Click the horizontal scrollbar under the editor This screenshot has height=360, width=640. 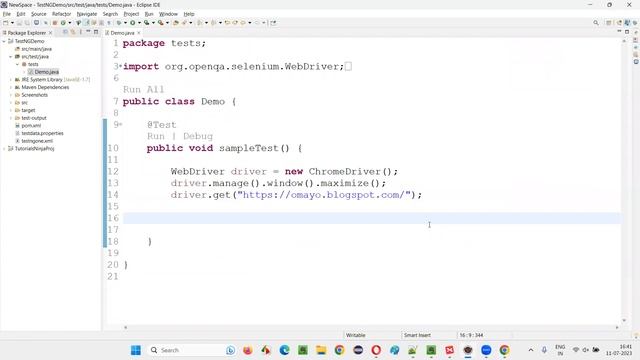pyautogui.click(x=371, y=327)
